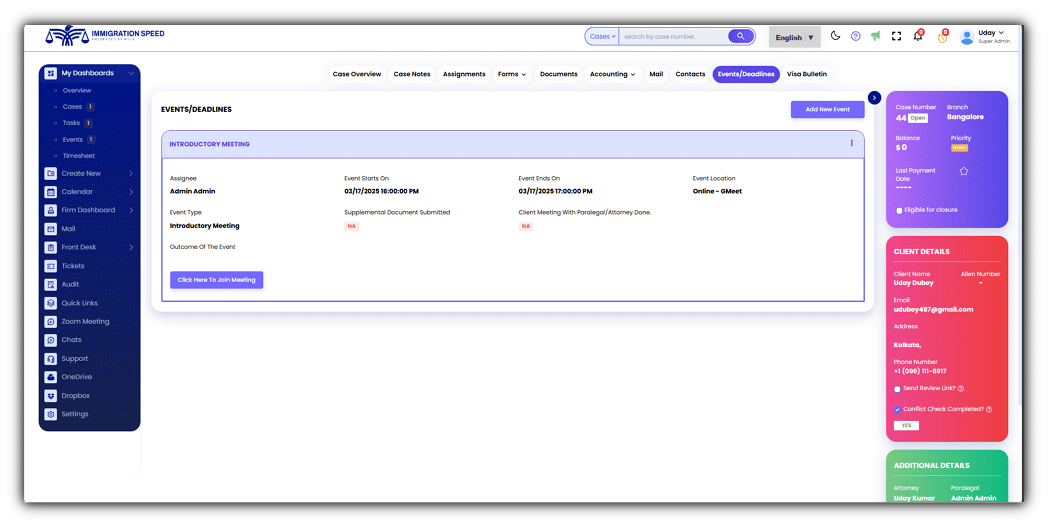This screenshot has height=528, width=1050.
Task: Click the search by case number field
Action: click(672, 36)
